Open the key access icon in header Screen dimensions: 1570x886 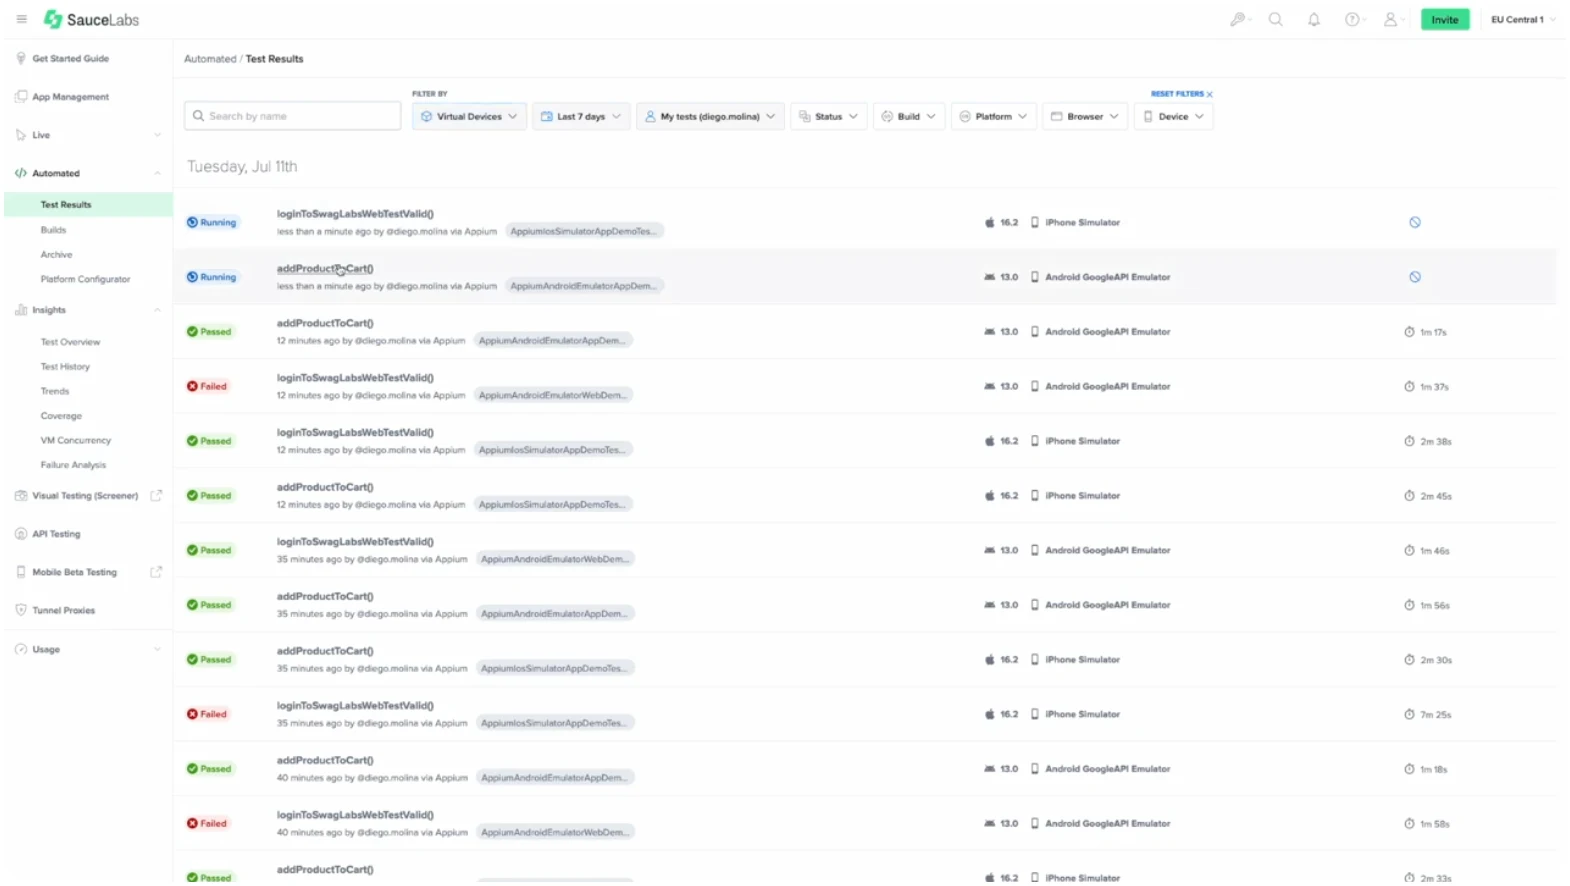pyautogui.click(x=1238, y=19)
